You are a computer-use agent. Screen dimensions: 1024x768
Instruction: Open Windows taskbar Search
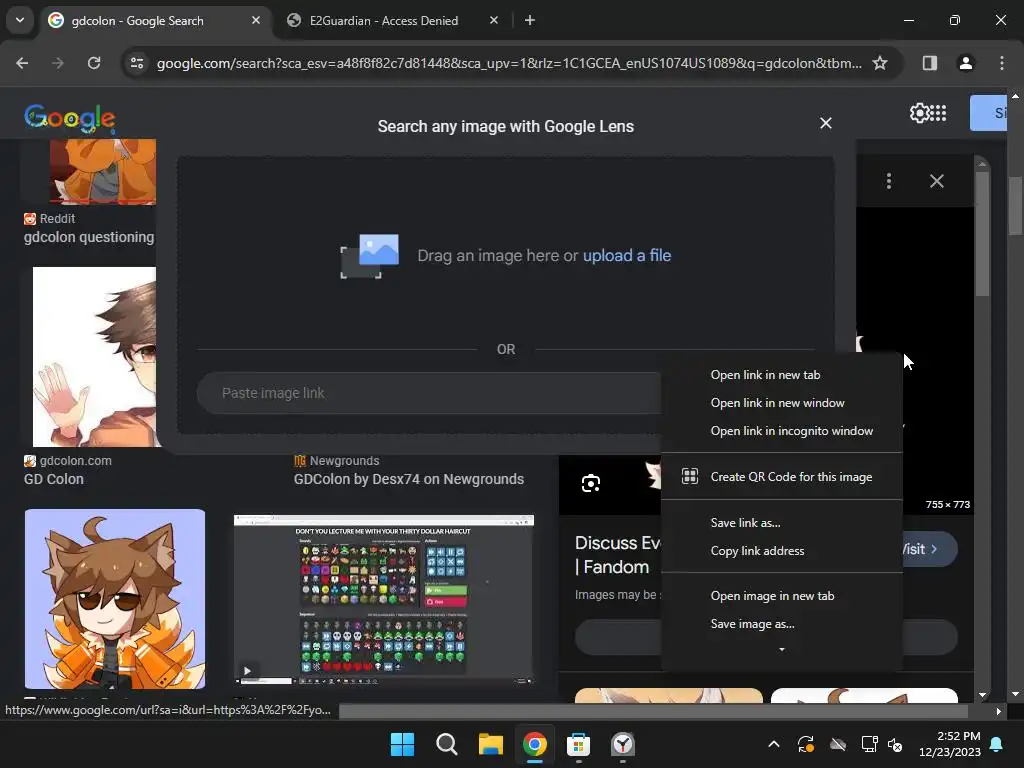[x=447, y=744]
